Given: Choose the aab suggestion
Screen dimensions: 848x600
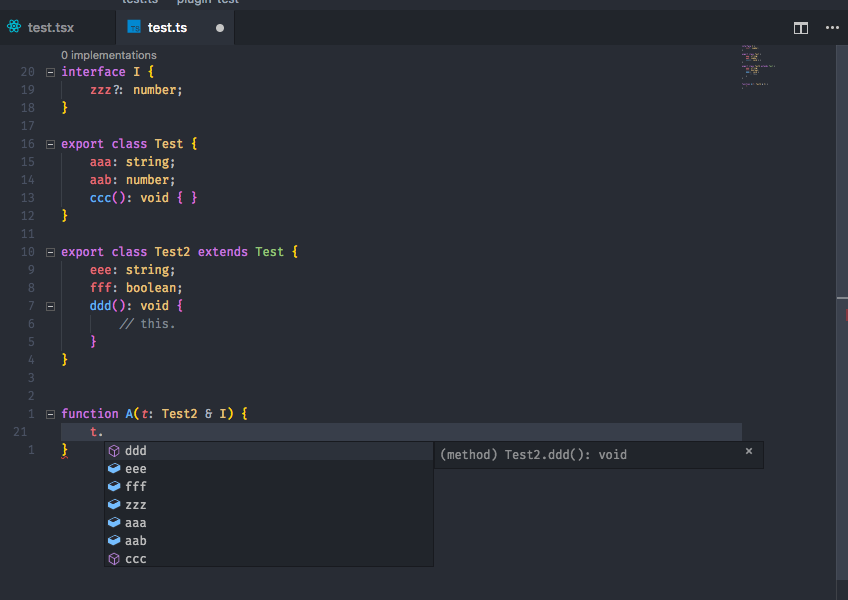Looking at the screenshot, I should (x=269, y=540).
